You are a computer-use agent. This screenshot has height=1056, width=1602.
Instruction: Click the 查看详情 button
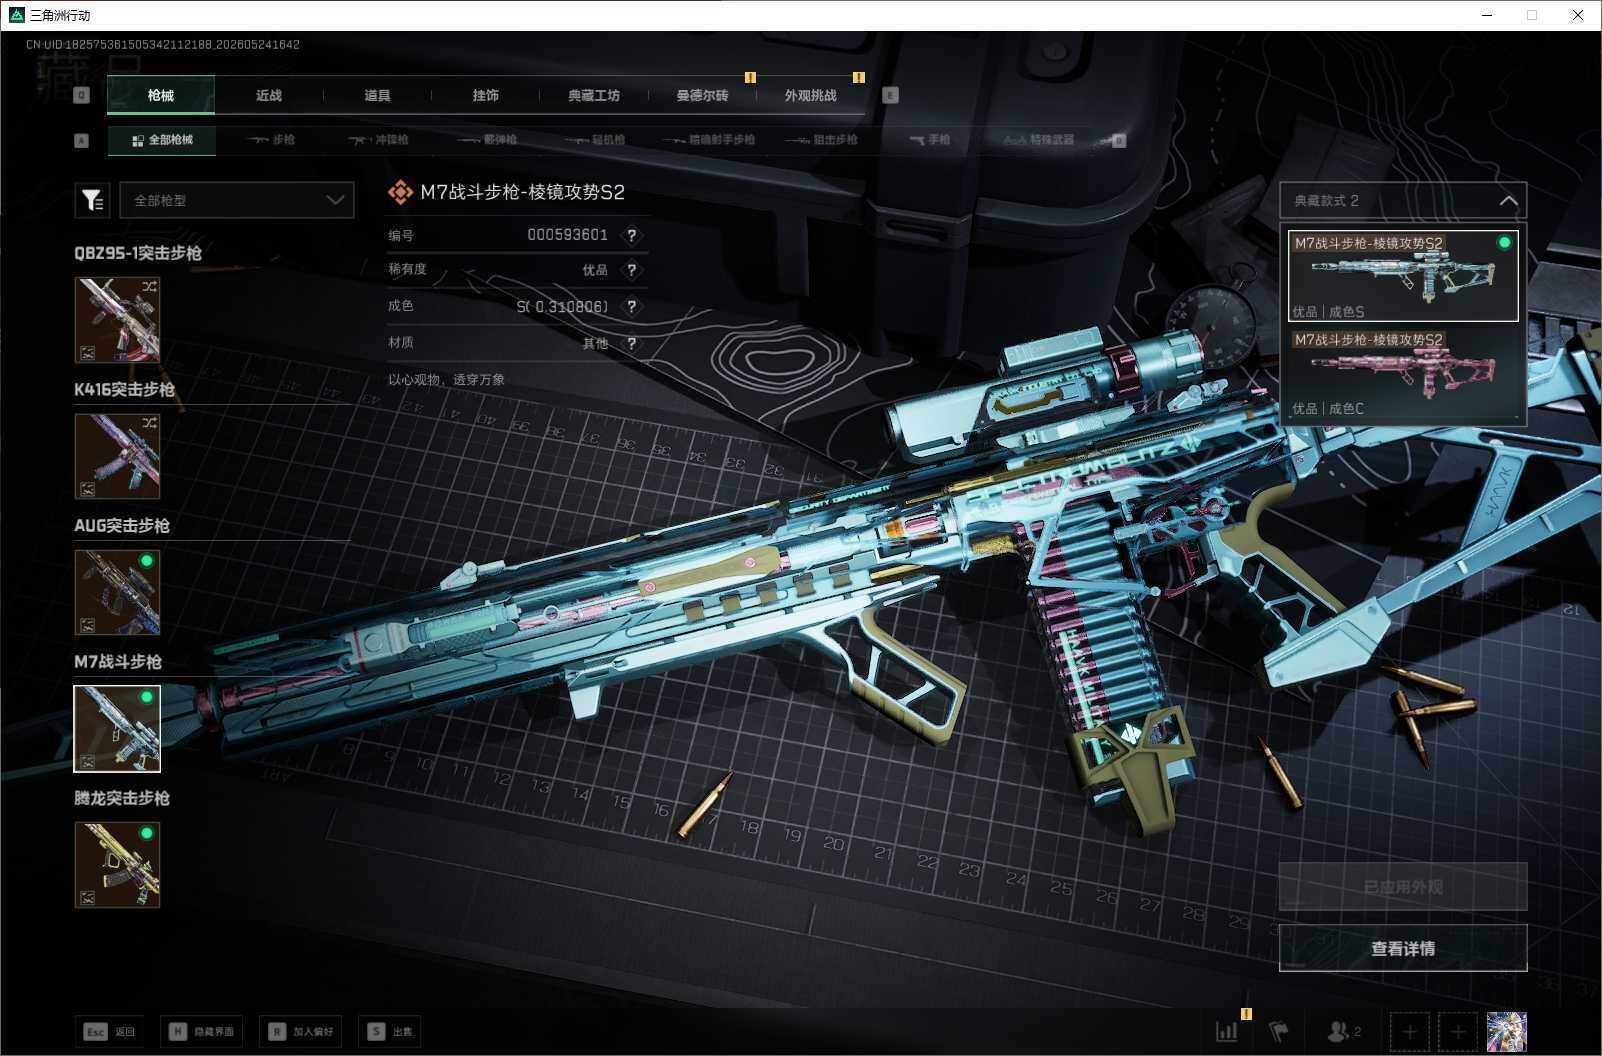coord(1403,948)
